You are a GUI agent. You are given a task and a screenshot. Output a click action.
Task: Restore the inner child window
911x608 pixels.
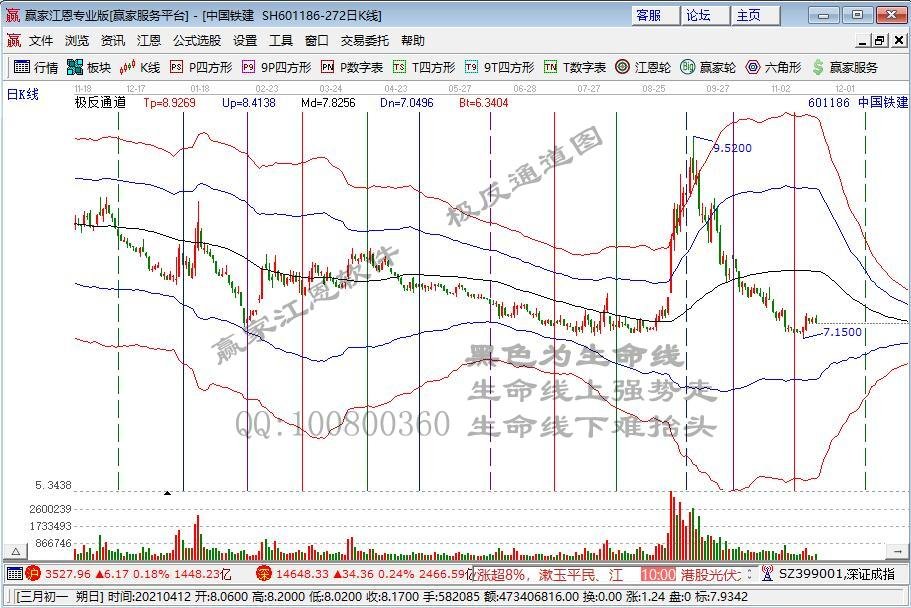point(880,41)
